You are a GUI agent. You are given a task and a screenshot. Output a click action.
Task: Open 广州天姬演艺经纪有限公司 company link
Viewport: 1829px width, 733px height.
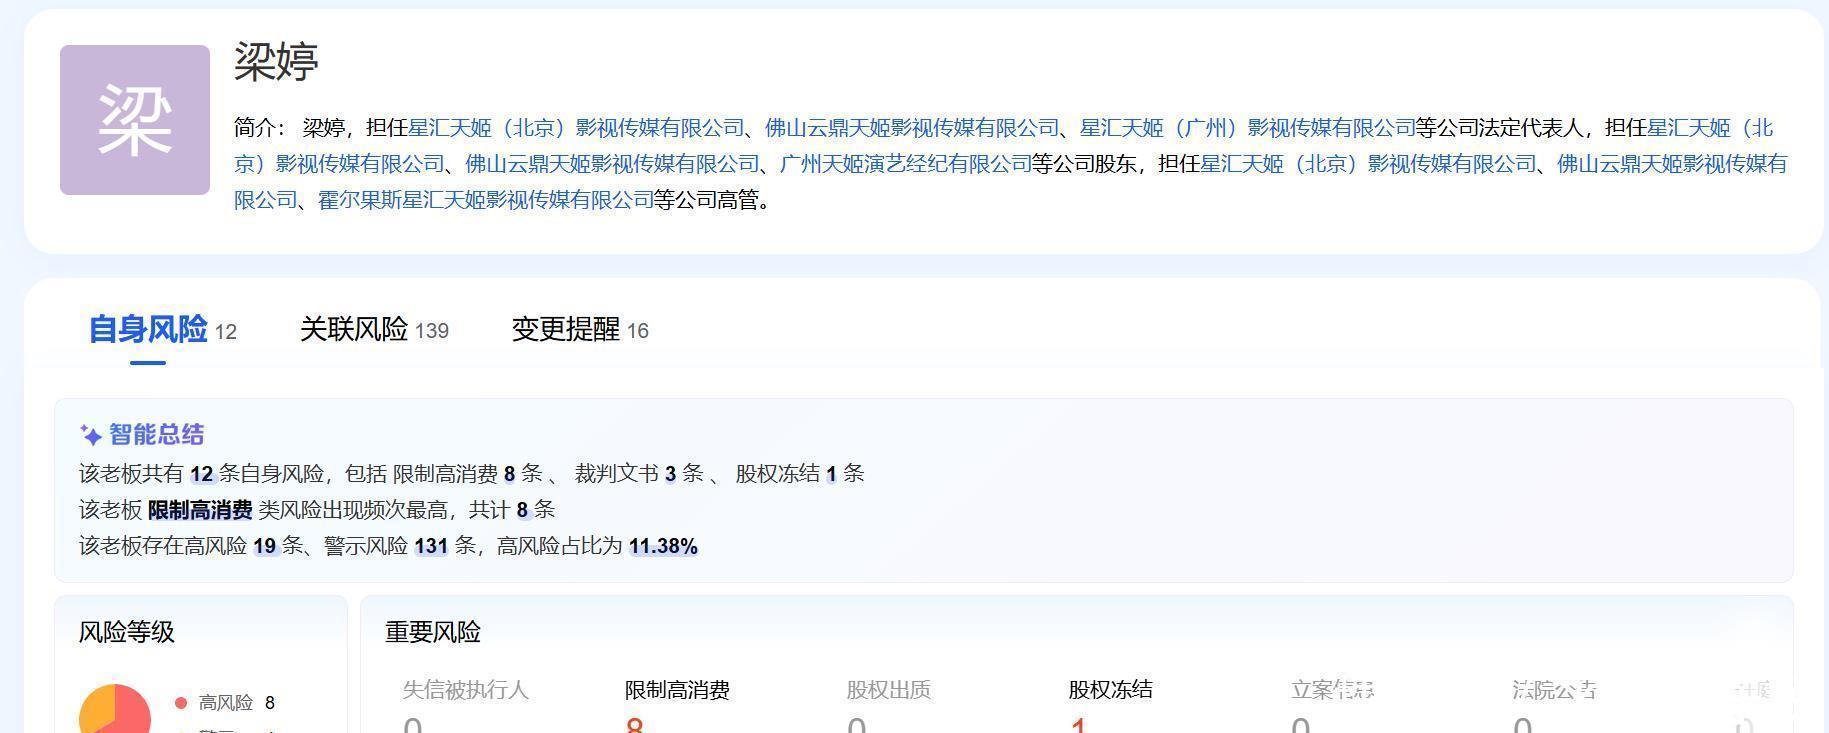905,164
